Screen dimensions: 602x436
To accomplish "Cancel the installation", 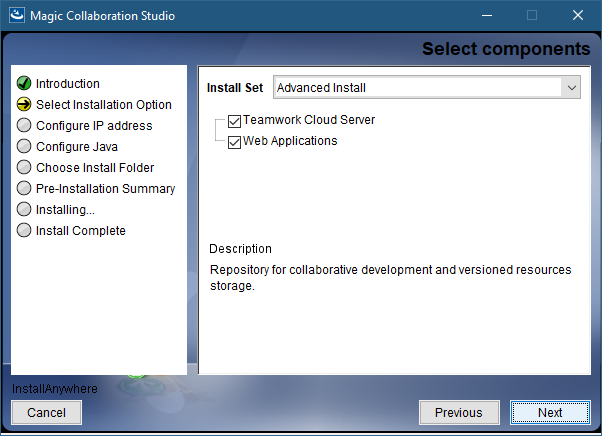I will click(x=46, y=412).
